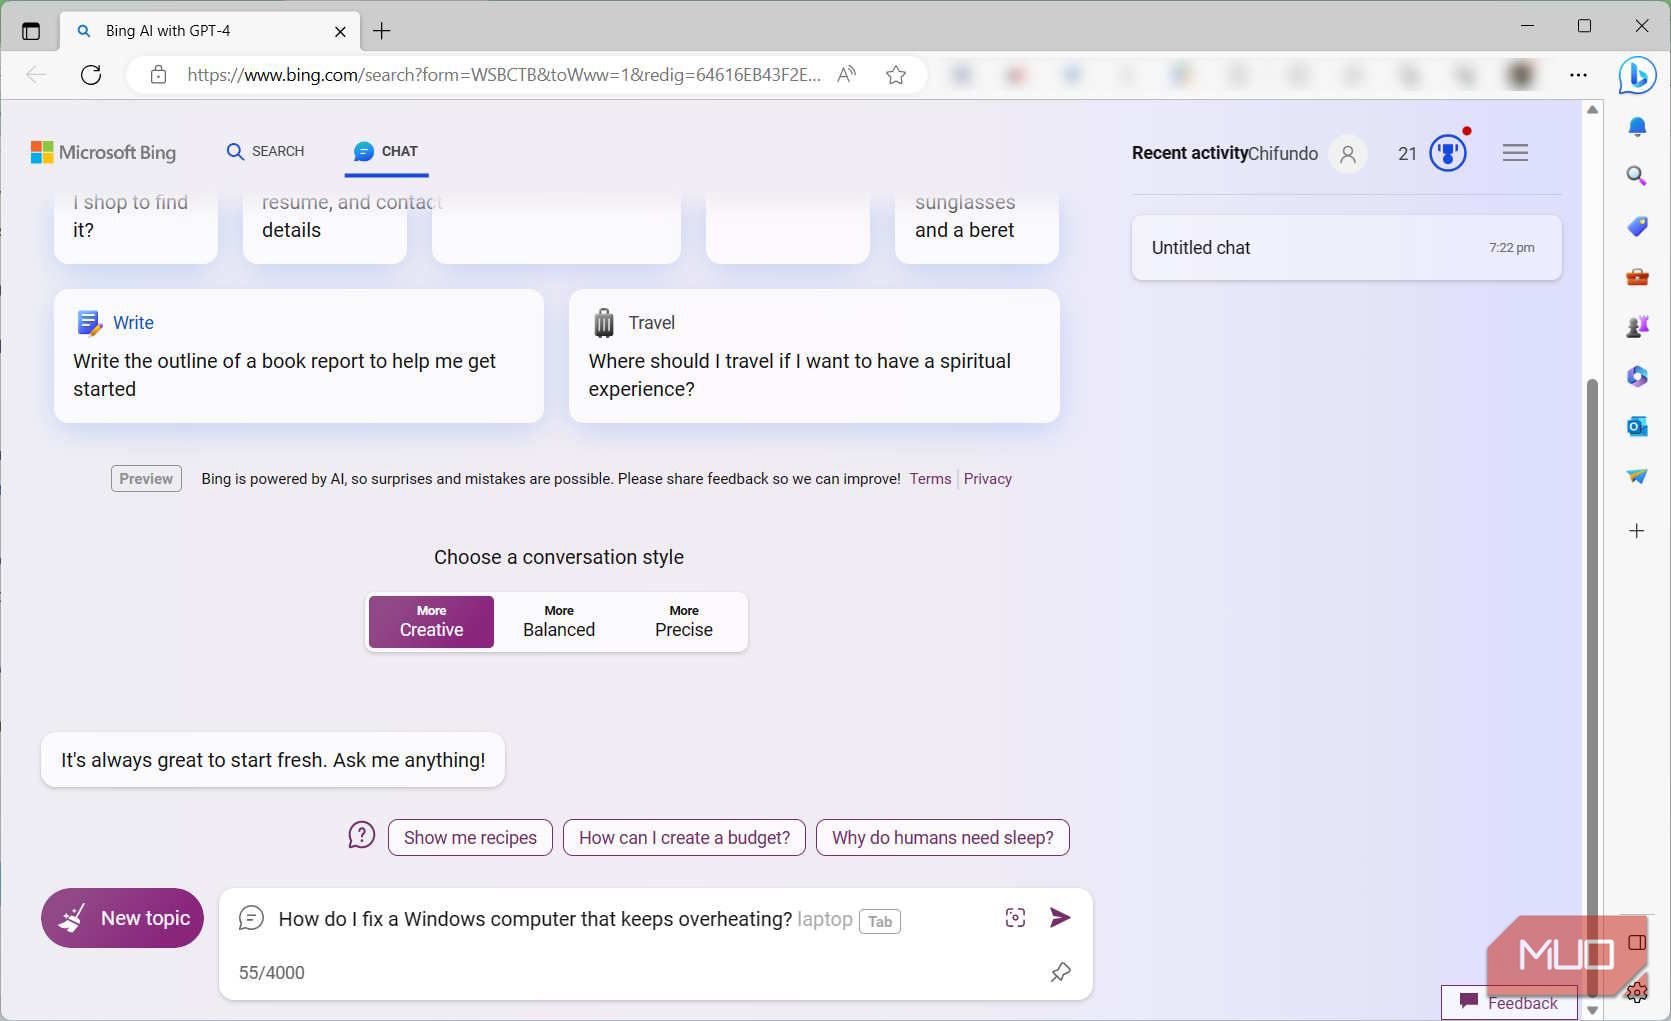Click the Microsoft Rewards trophy icon

(1447, 152)
